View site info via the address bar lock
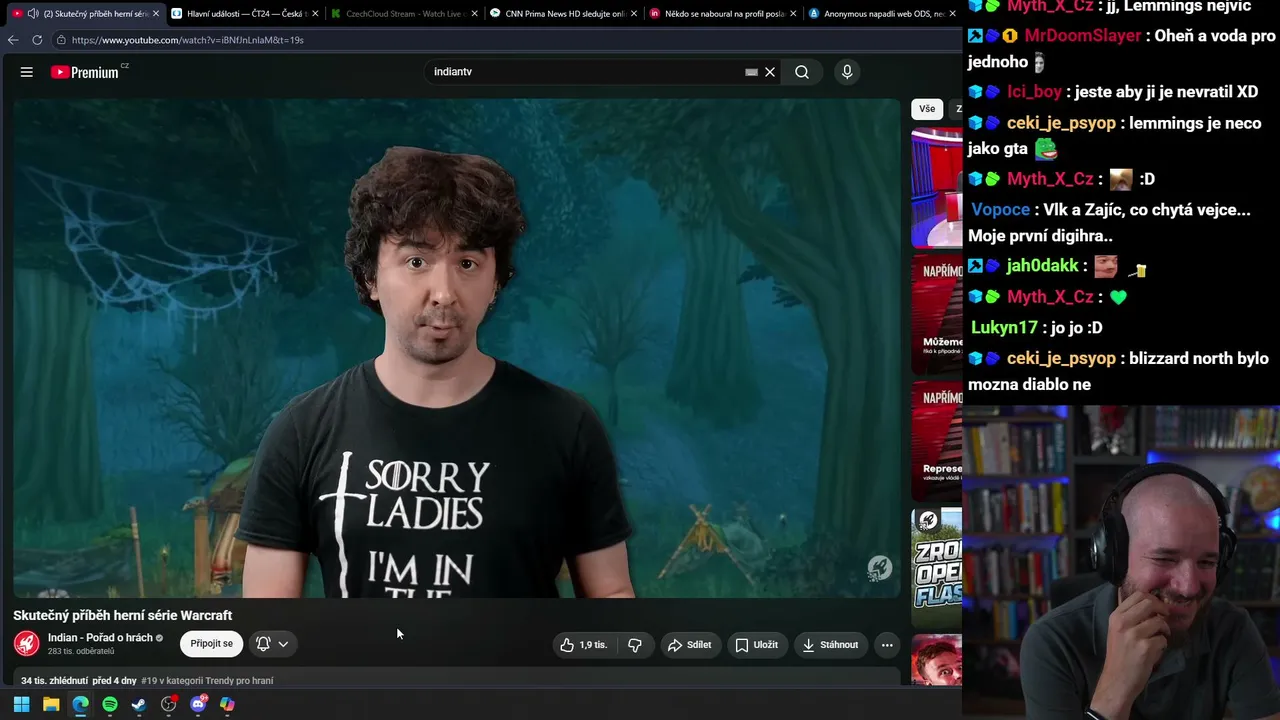The width and height of the screenshot is (1280, 720). 61,40
